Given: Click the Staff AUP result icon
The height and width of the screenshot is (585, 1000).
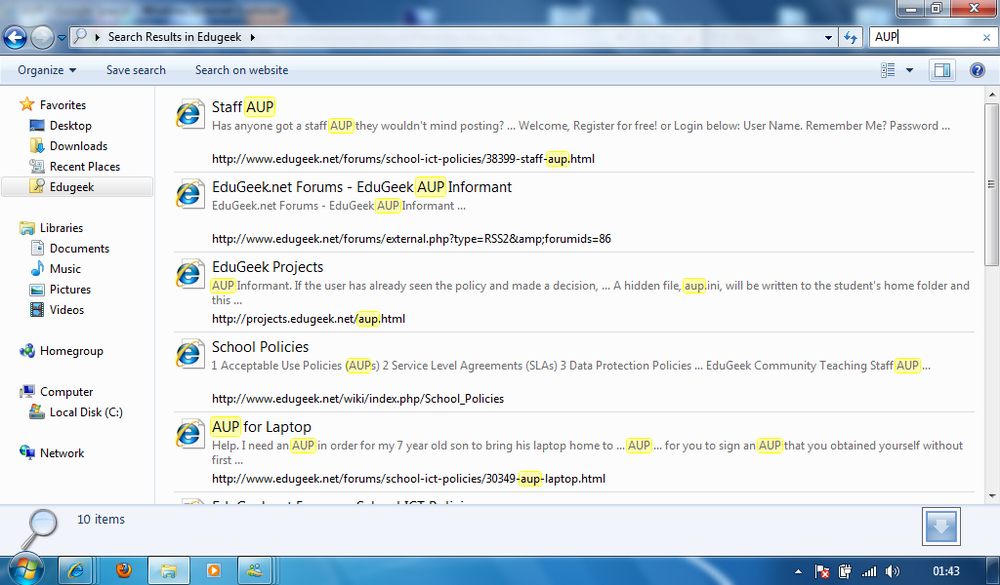Looking at the screenshot, I should (x=189, y=114).
